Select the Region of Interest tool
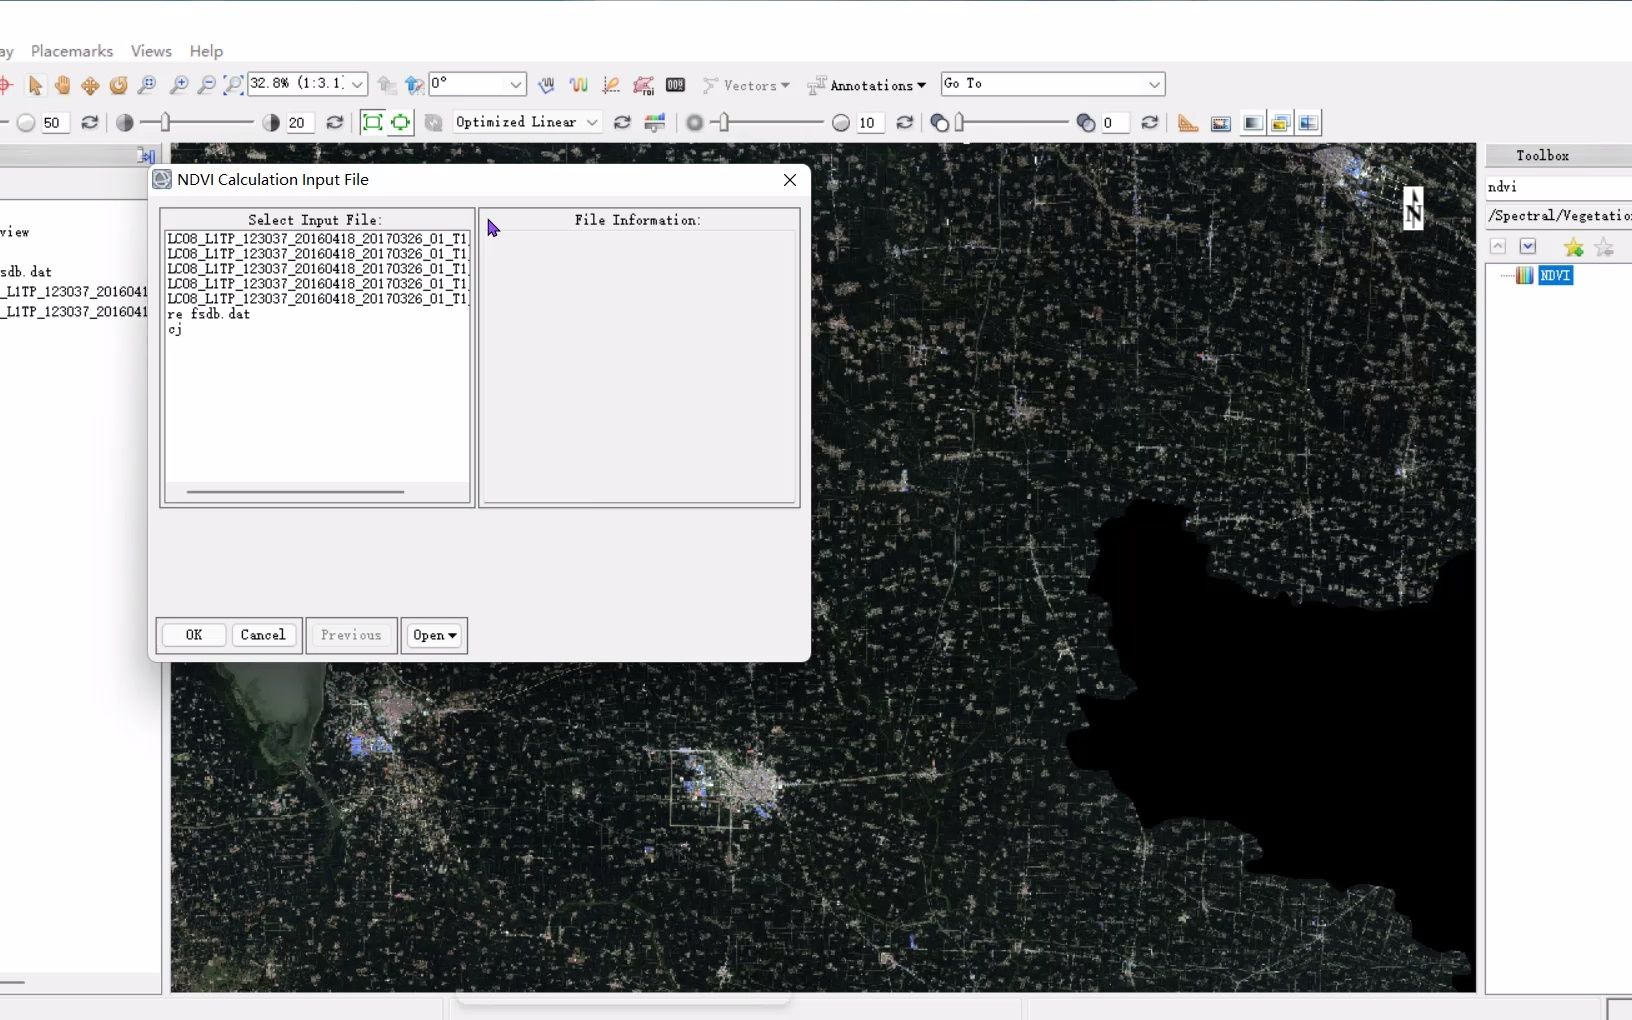The image size is (1632, 1020). (644, 85)
